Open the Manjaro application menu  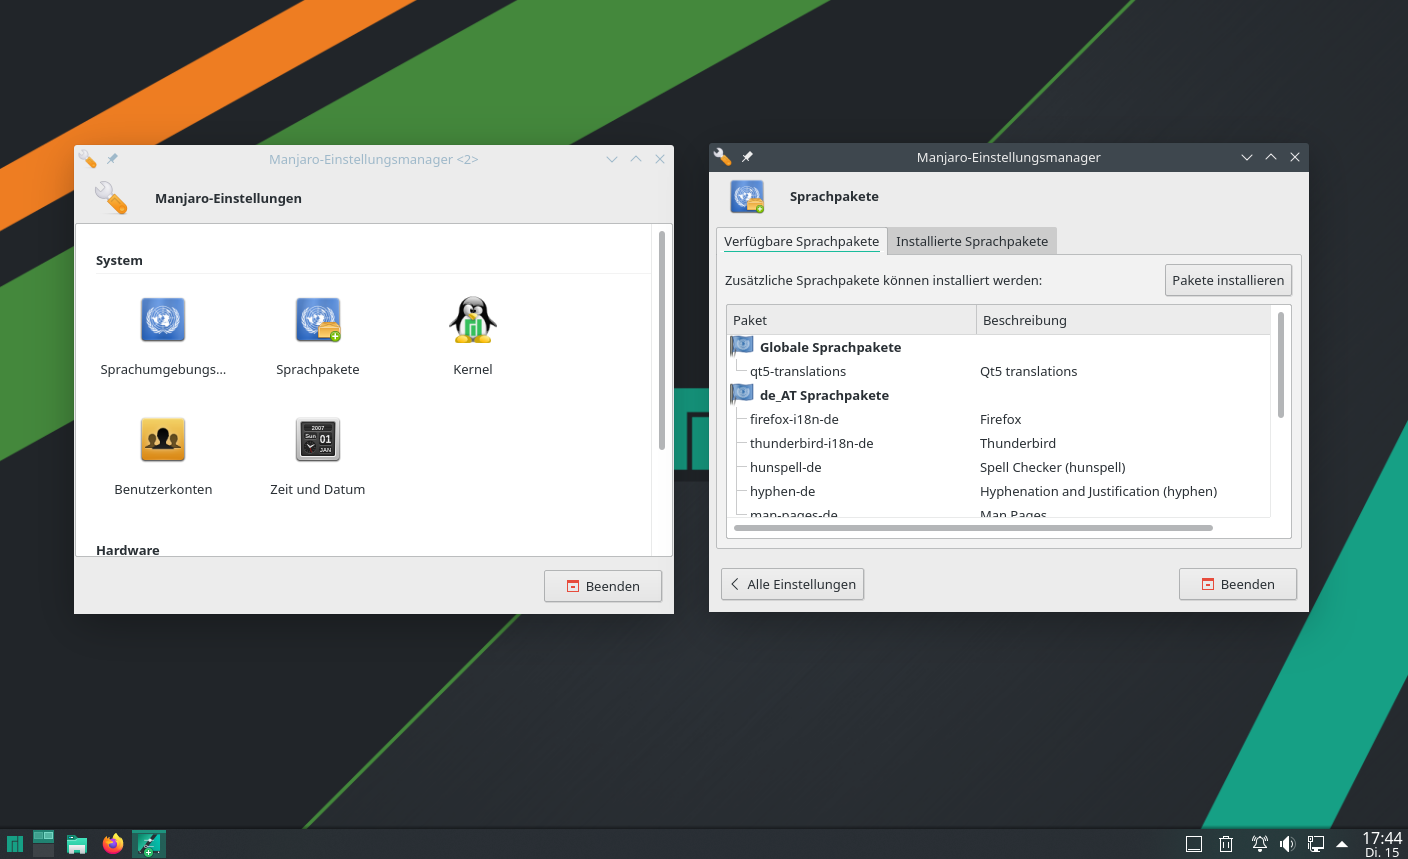coord(15,843)
